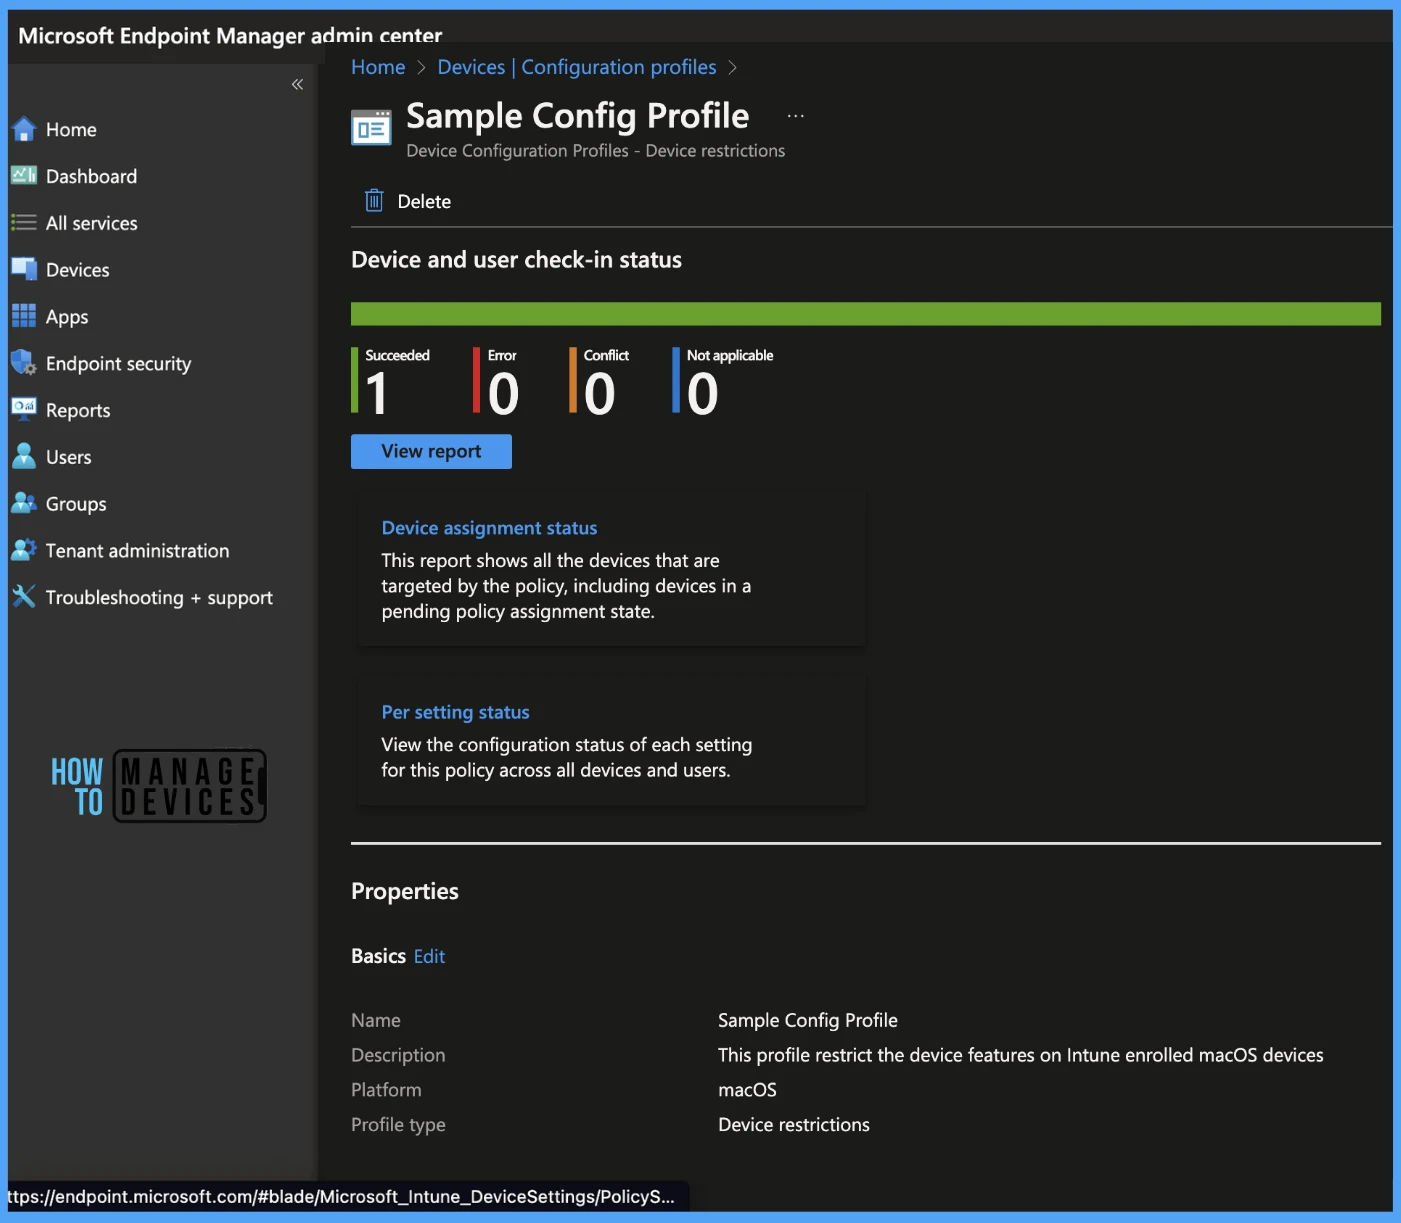Collapse the sidebar with double chevron
This screenshot has height=1223, width=1401.
pyautogui.click(x=297, y=84)
